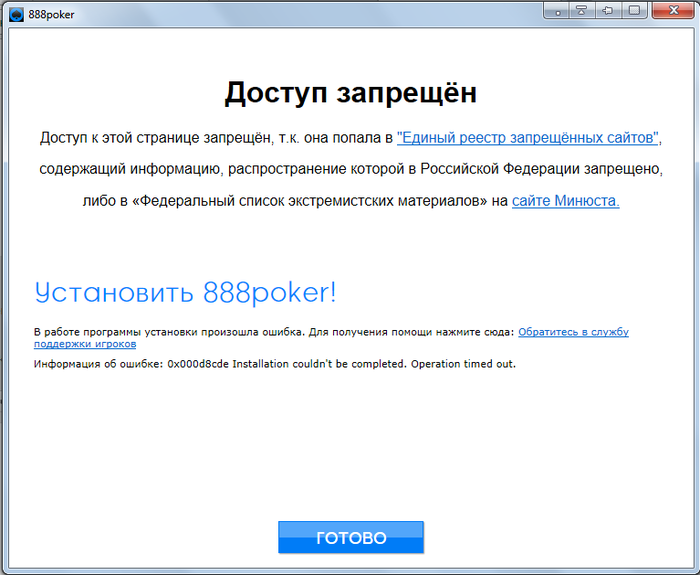Image resolution: width=700 pixels, height=575 pixels.
Task: Click the "888poker" window title text
Action: [x=51, y=15]
